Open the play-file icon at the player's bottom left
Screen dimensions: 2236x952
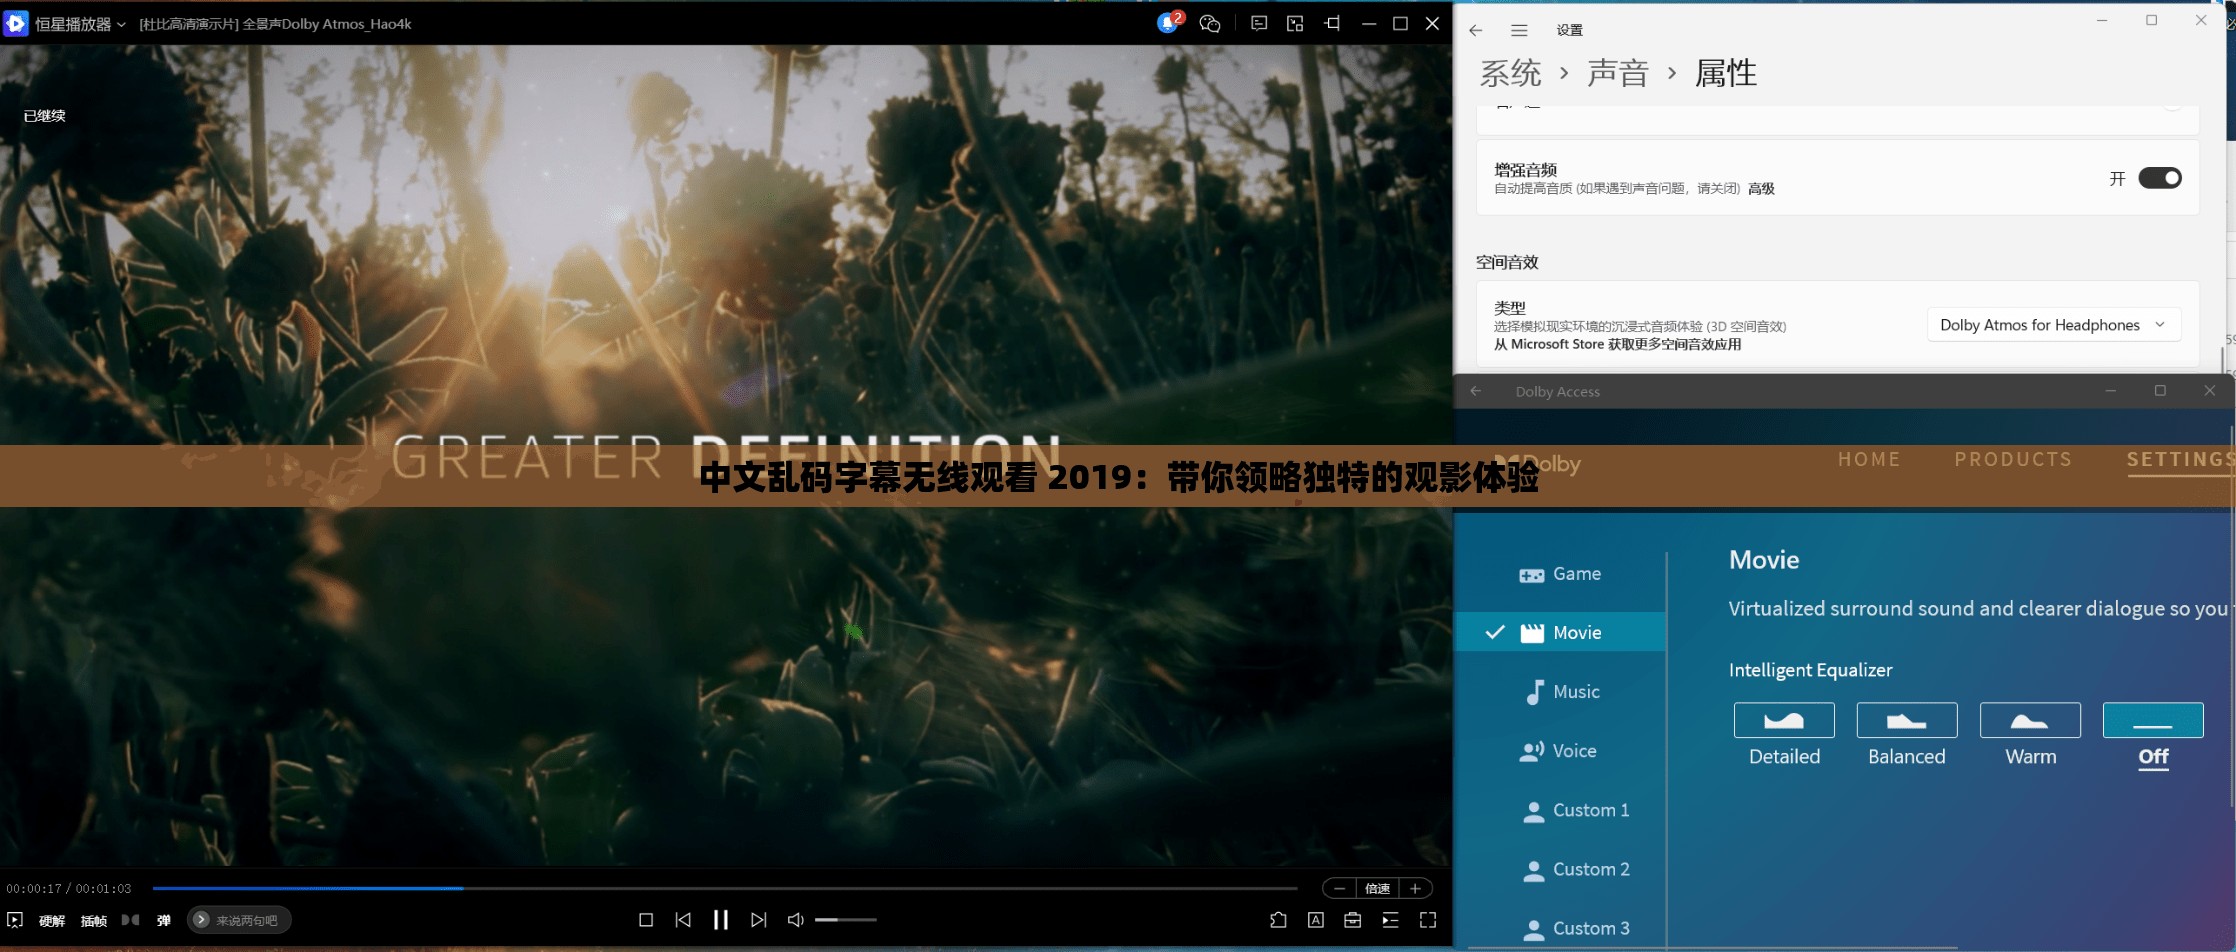[15, 920]
